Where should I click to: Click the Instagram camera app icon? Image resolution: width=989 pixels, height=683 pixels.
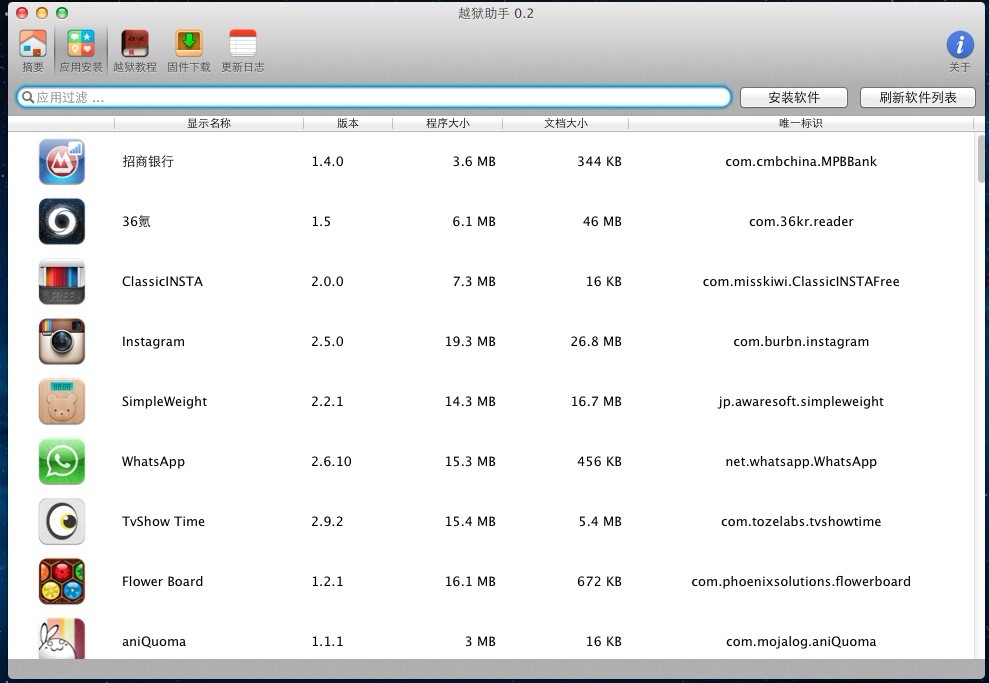click(x=62, y=341)
